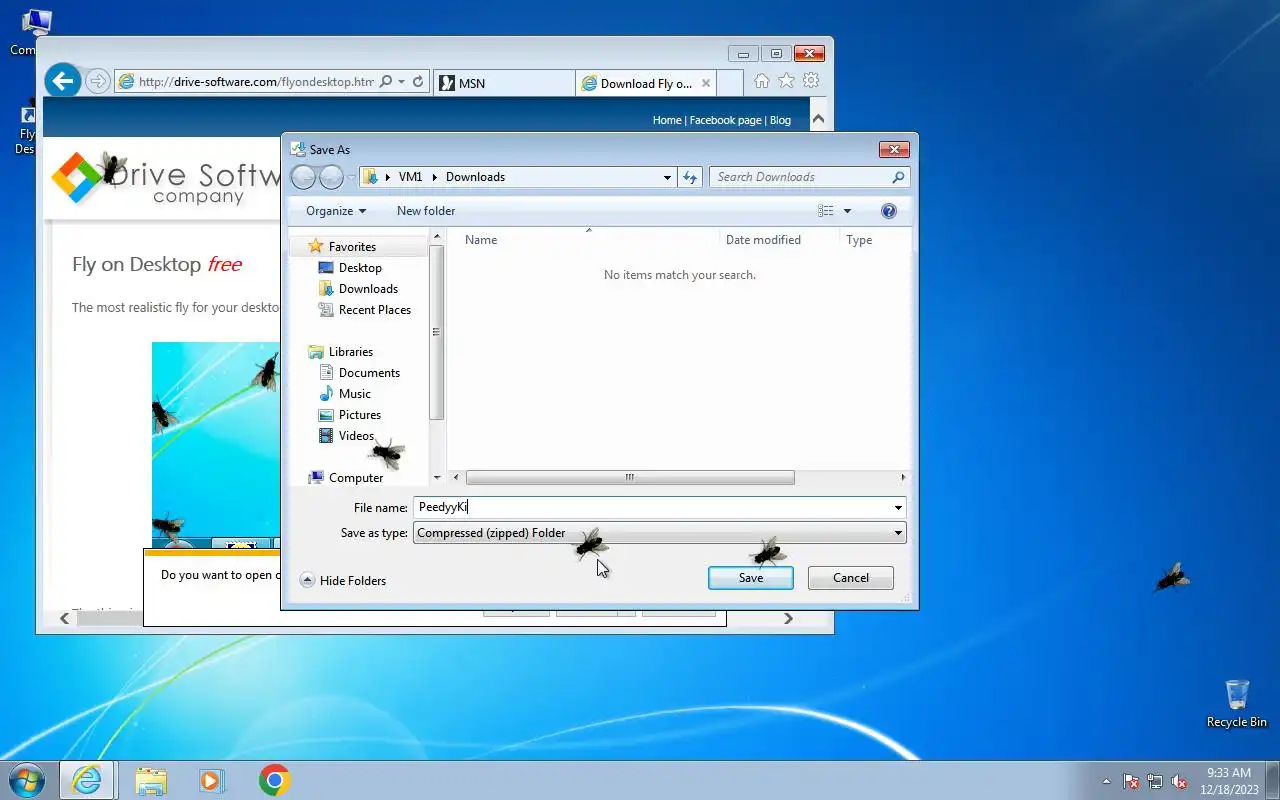Close the Download Fly tab
The height and width of the screenshot is (800, 1280).
click(x=706, y=83)
